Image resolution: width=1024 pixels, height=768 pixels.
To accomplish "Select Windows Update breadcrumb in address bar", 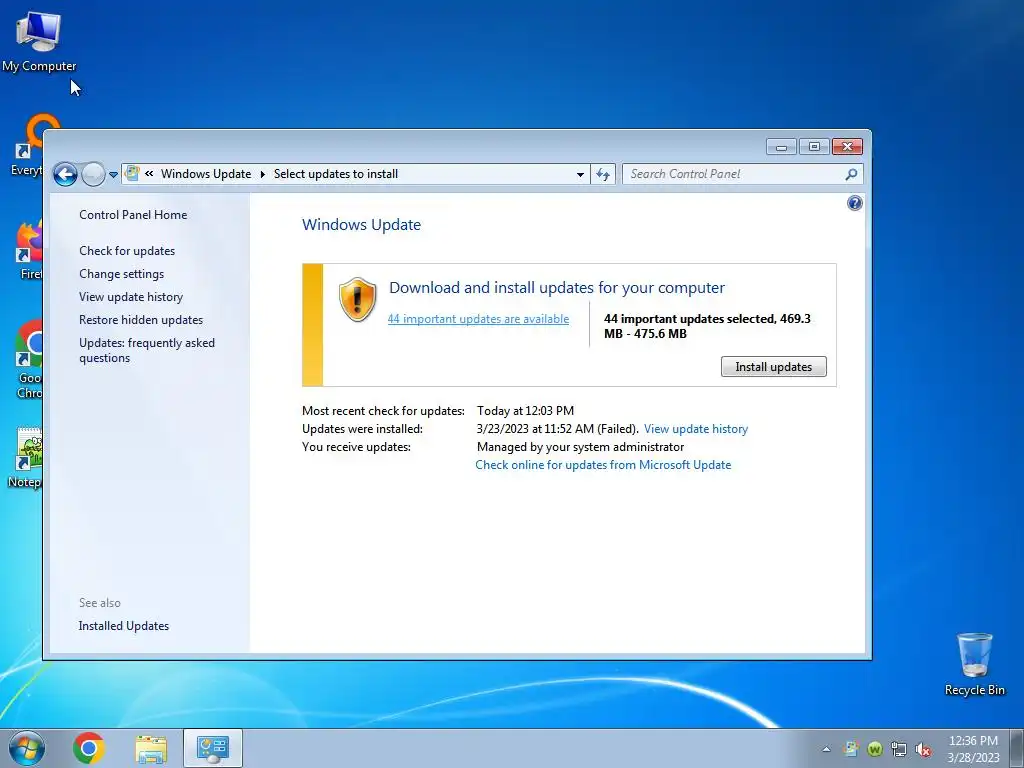I will pos(206,174).
